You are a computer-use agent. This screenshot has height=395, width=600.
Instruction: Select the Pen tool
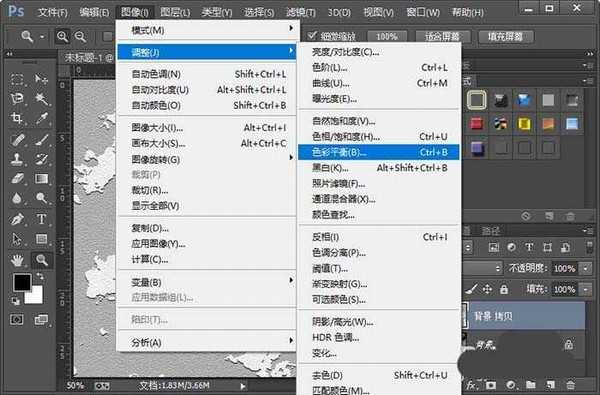(17, 219)
